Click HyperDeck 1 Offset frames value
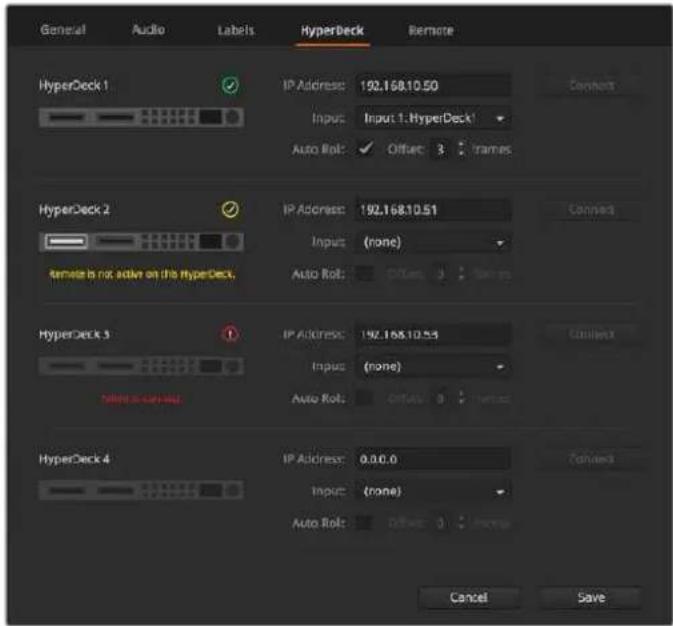 point(440,149)
